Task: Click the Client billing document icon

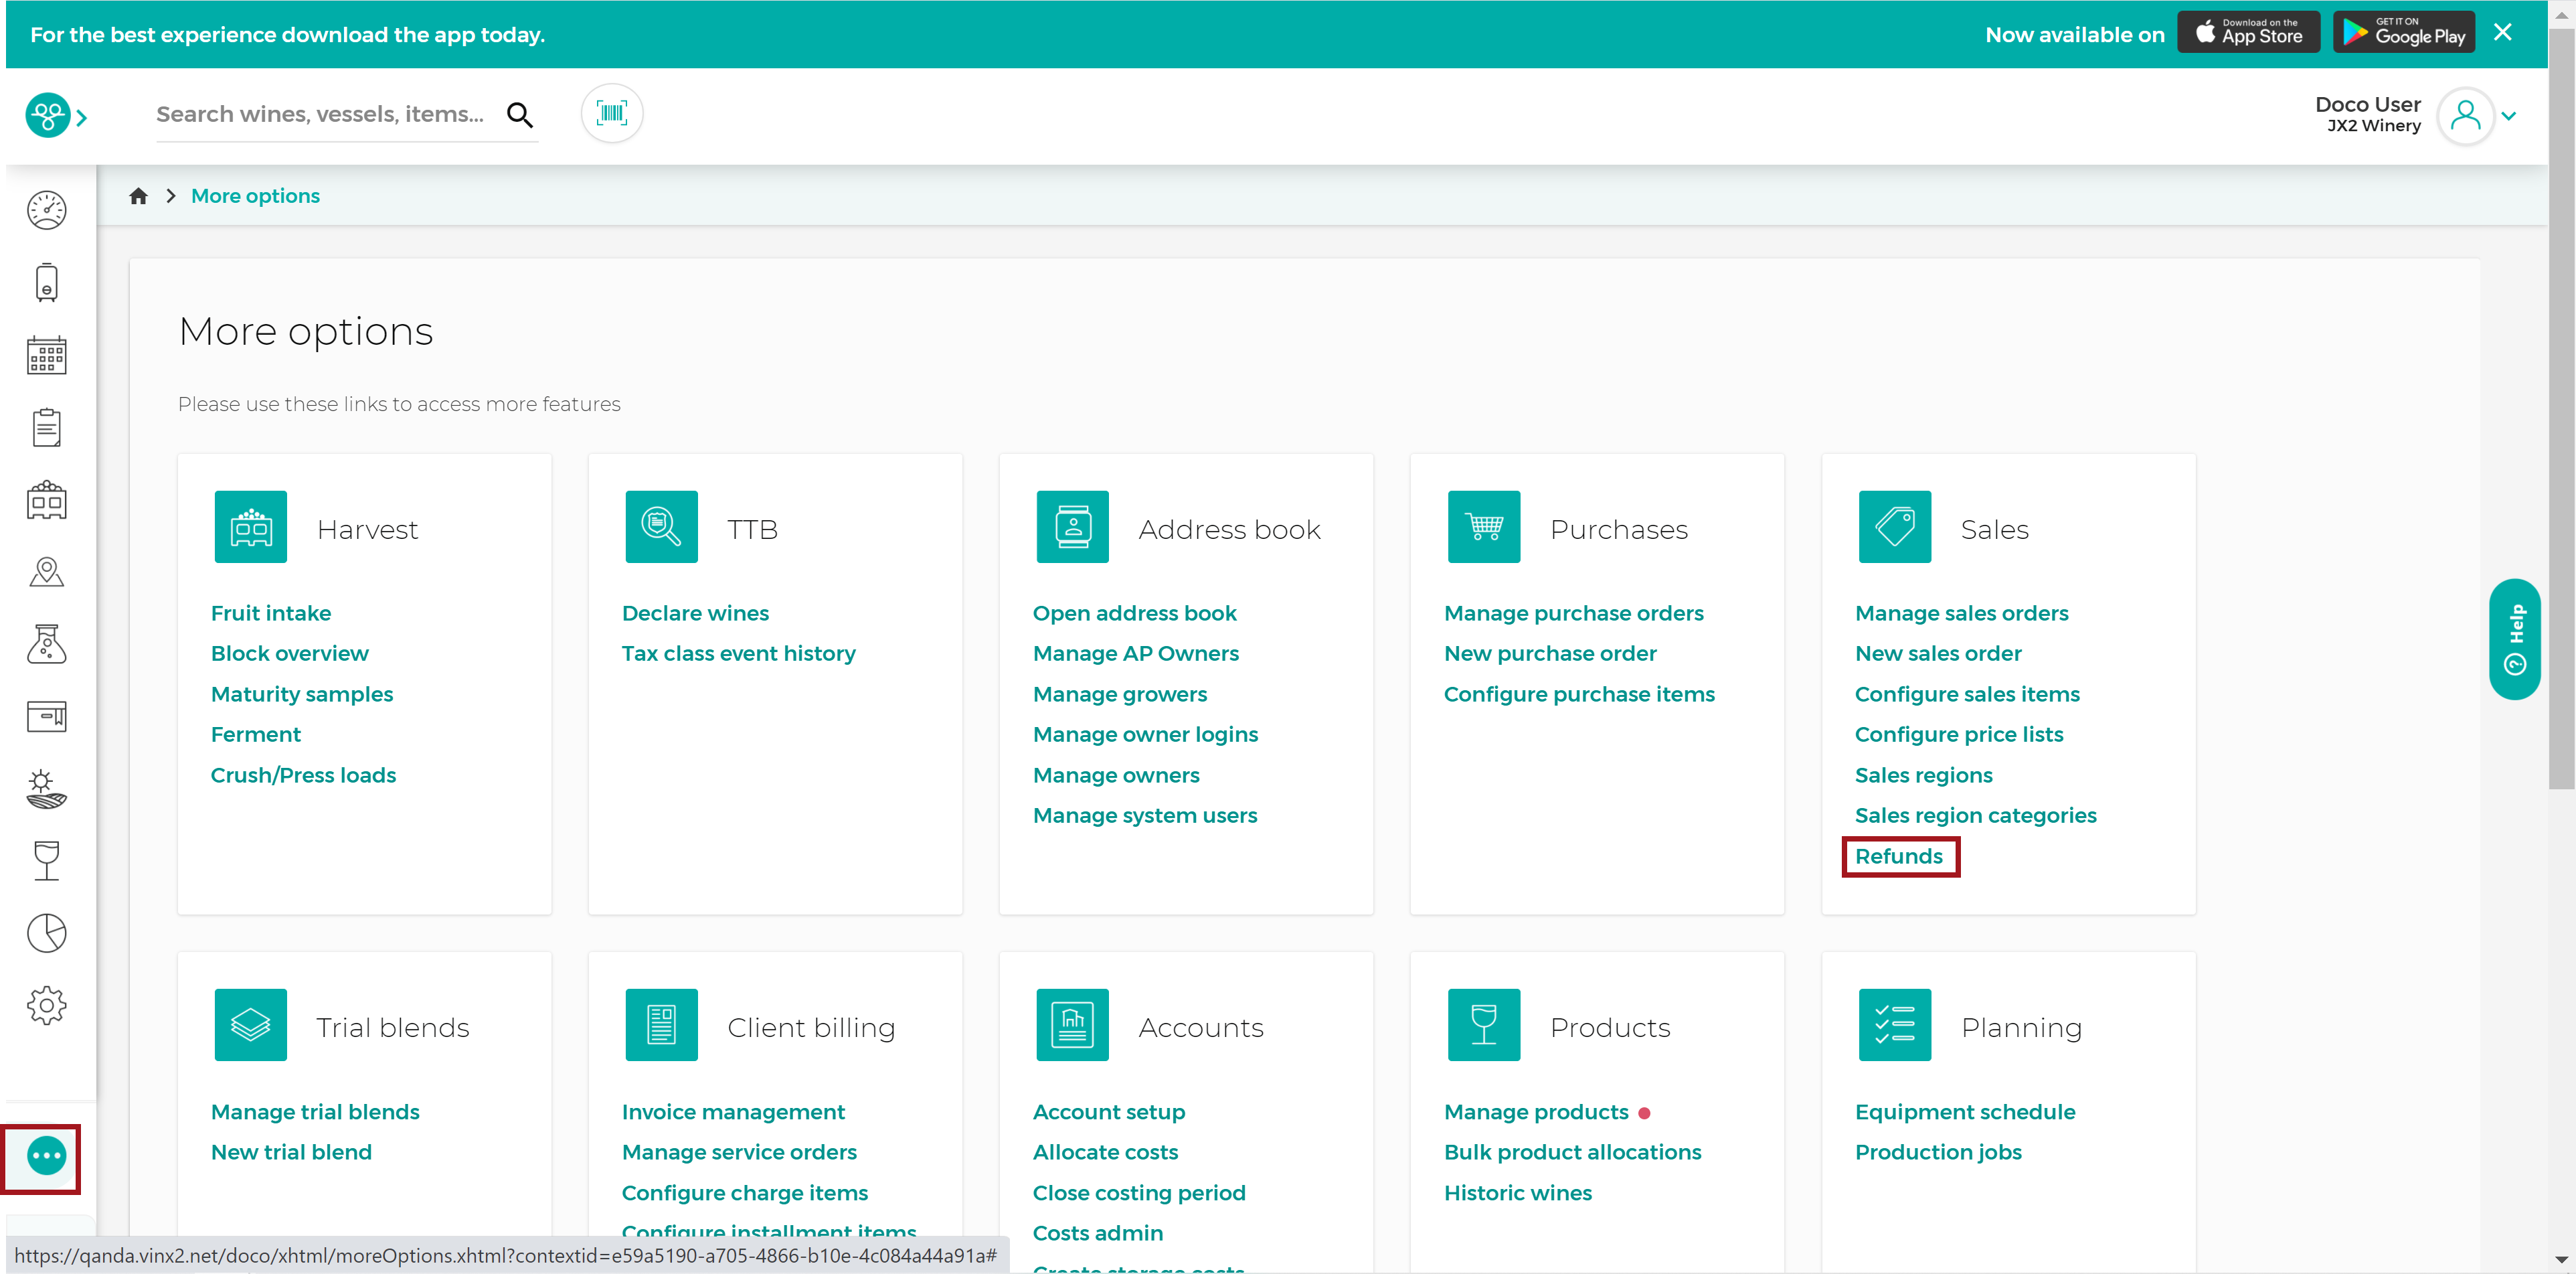Action: pos(662,1025)
